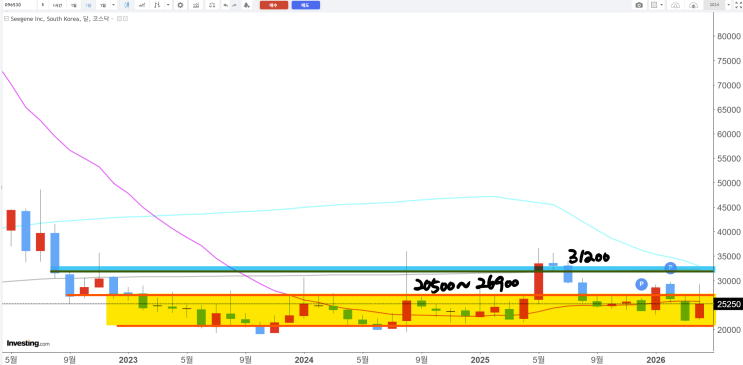Redo last chart action
The image size is (743, 365).
234,5
